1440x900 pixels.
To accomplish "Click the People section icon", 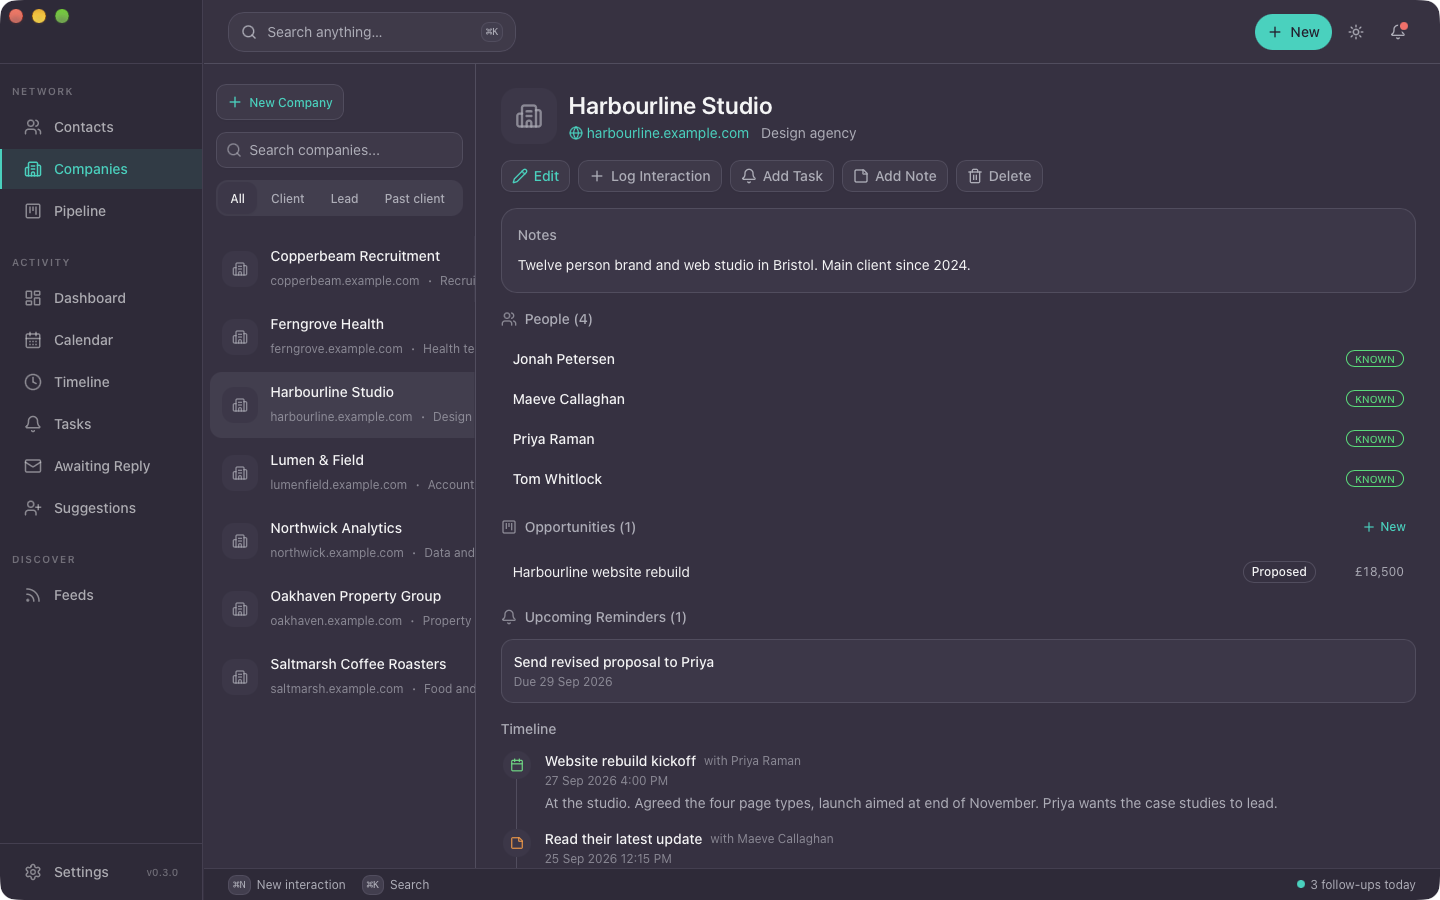I will point(509,319).
